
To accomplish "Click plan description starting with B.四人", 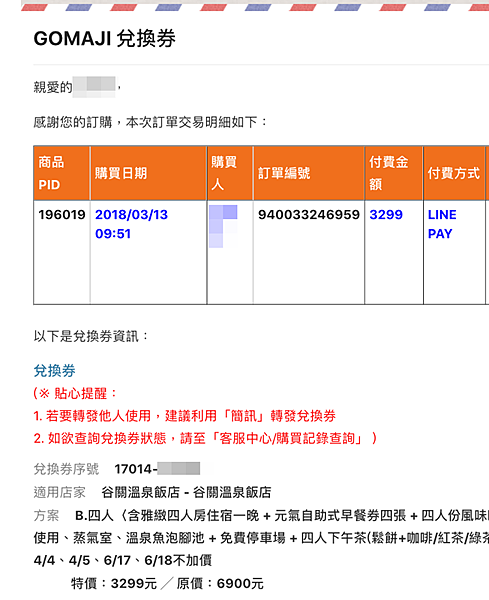I will pyautogui.click(x=282, y=515).
